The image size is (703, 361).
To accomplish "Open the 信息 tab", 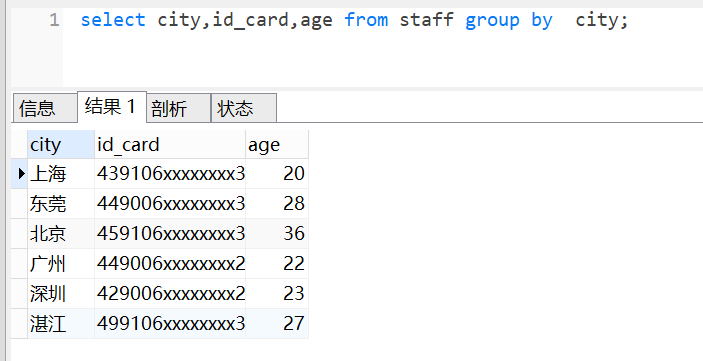I will pos(44,108).
